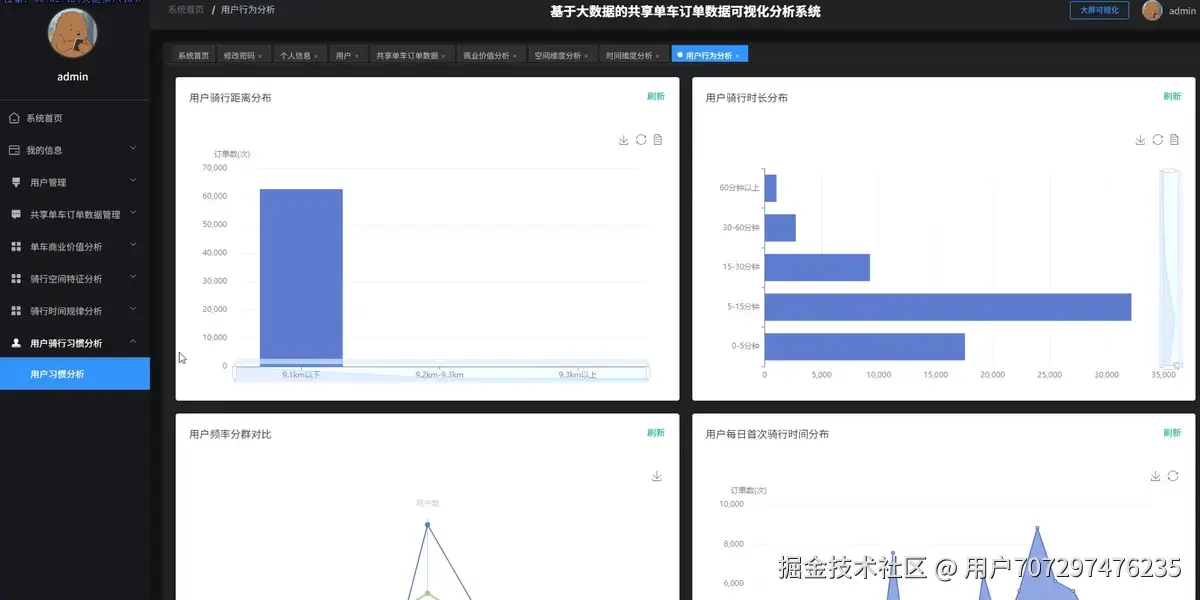Click 刷新 on the 用户频率分群对比 panel
The height and width of the screenshot is (600, 1200).
coord(656,433)
